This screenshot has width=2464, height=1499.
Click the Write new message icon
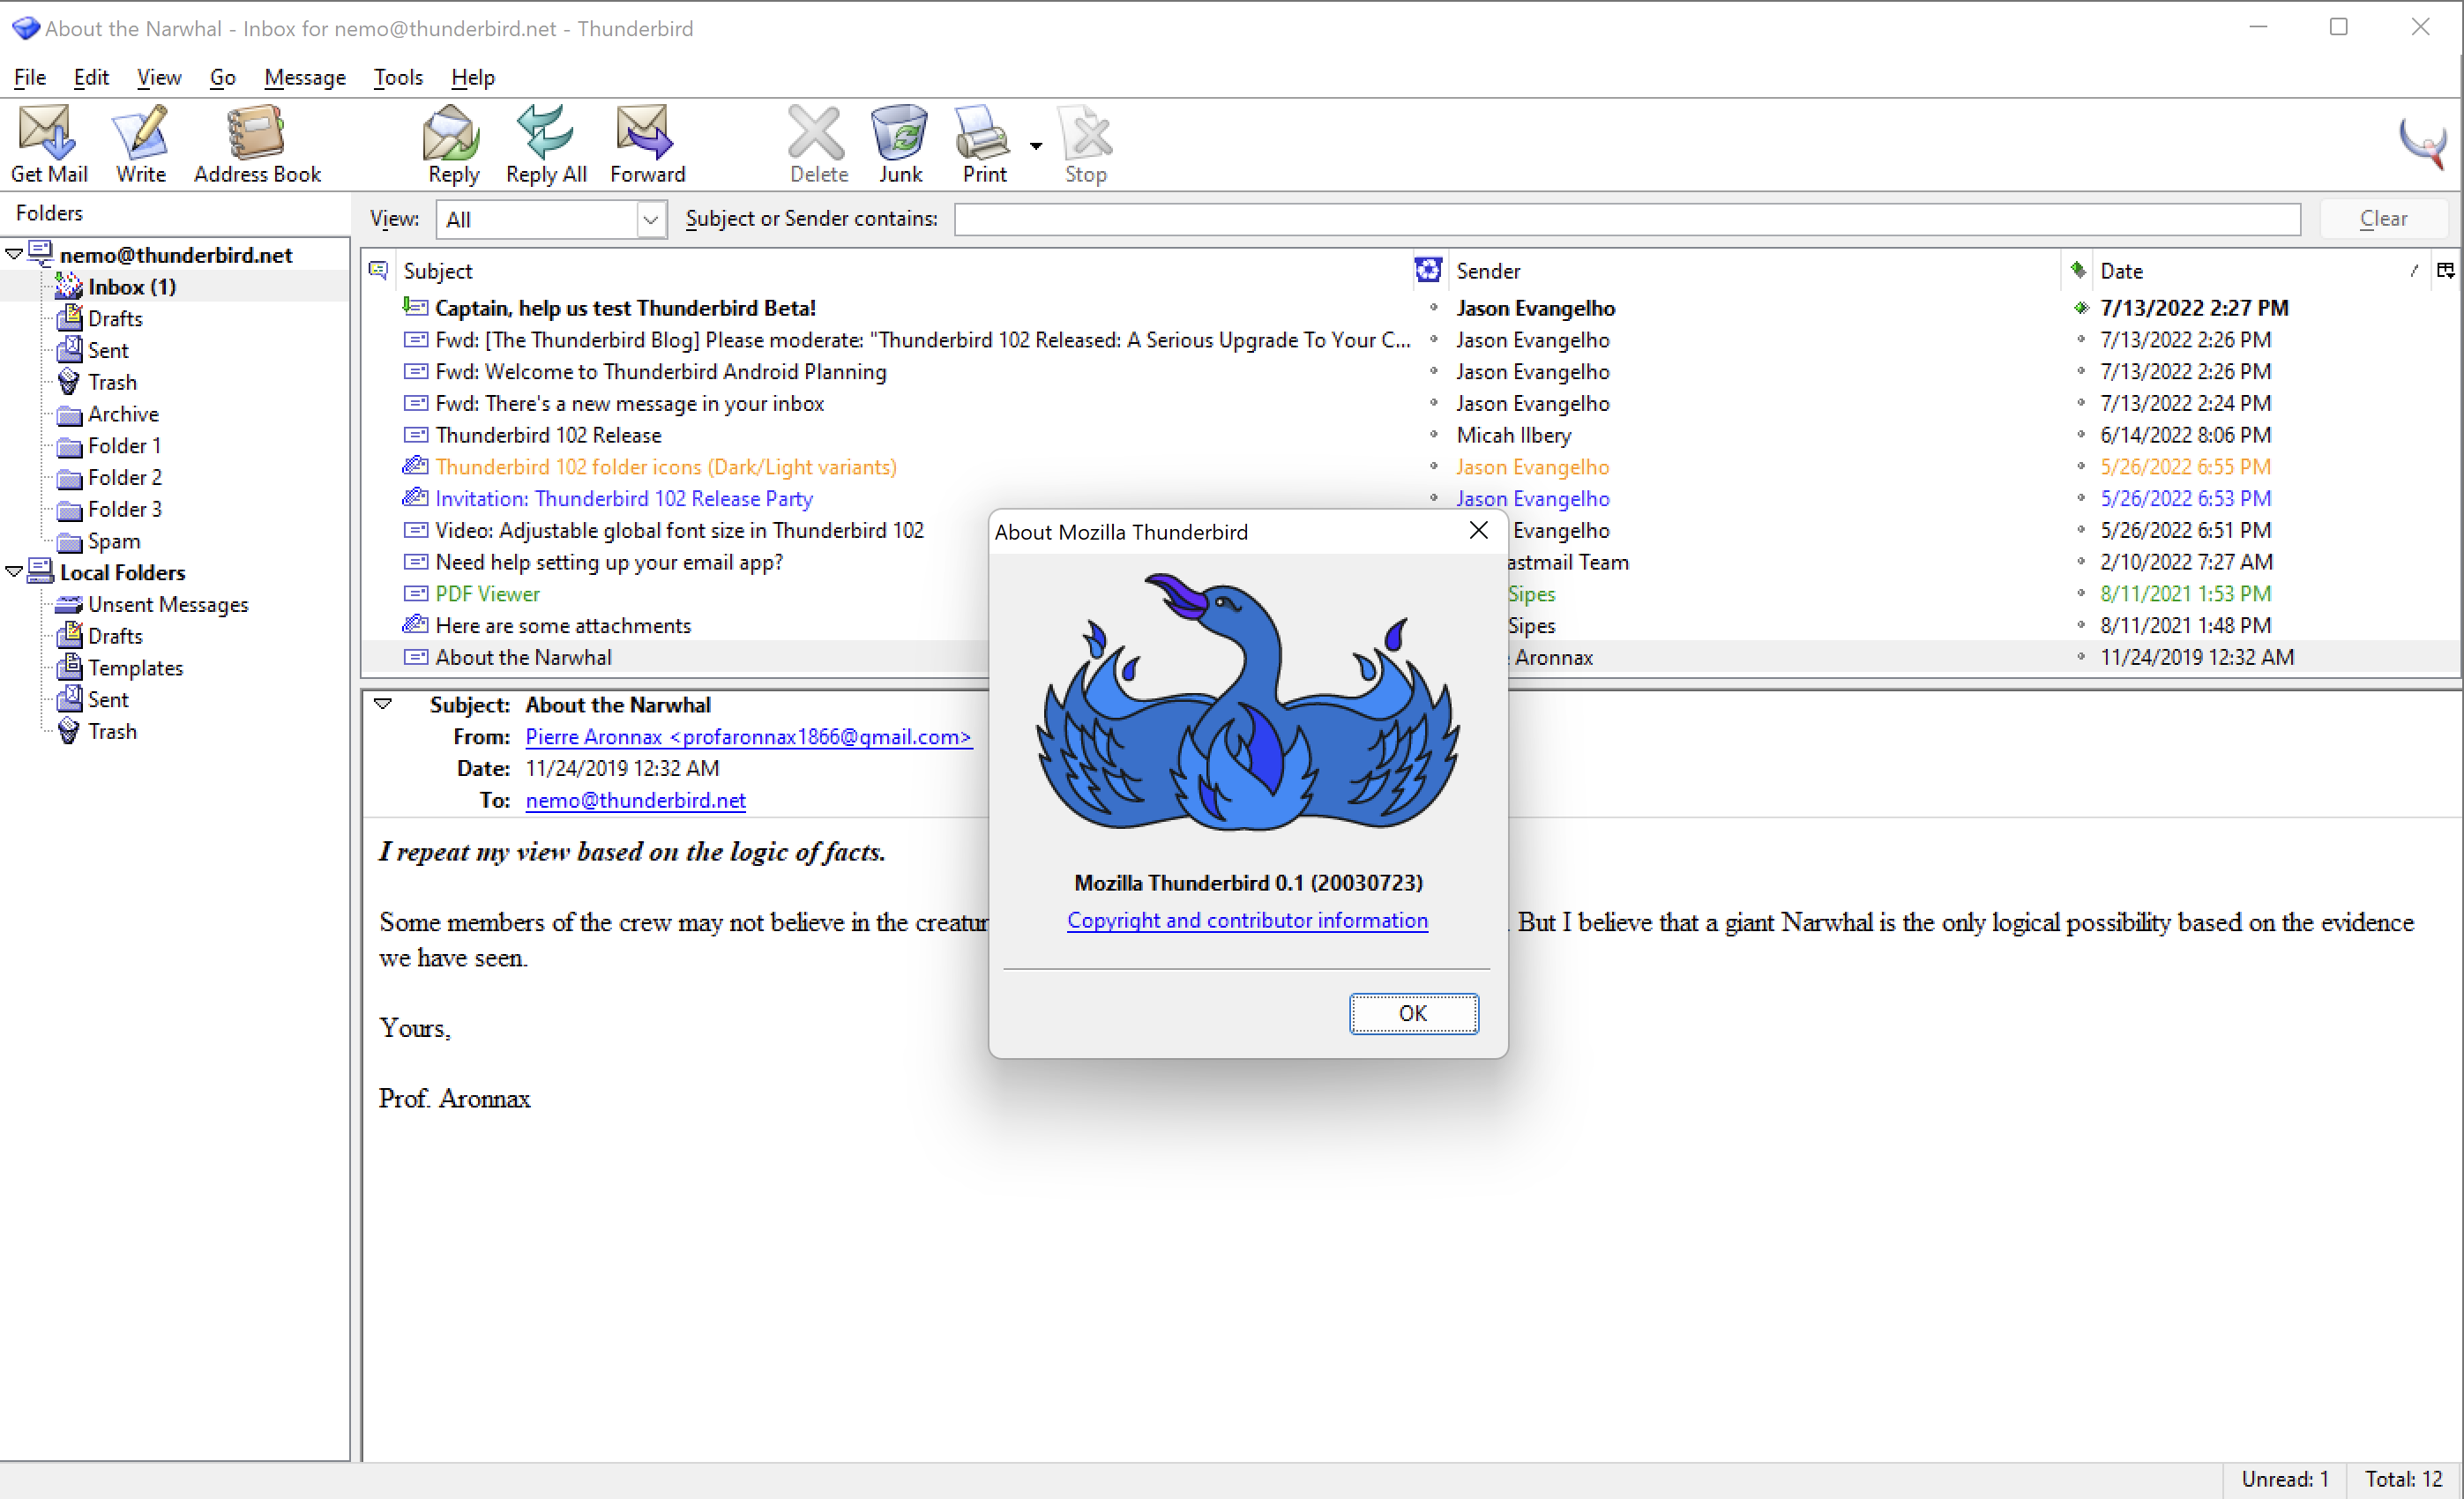[x=139, y=145]
